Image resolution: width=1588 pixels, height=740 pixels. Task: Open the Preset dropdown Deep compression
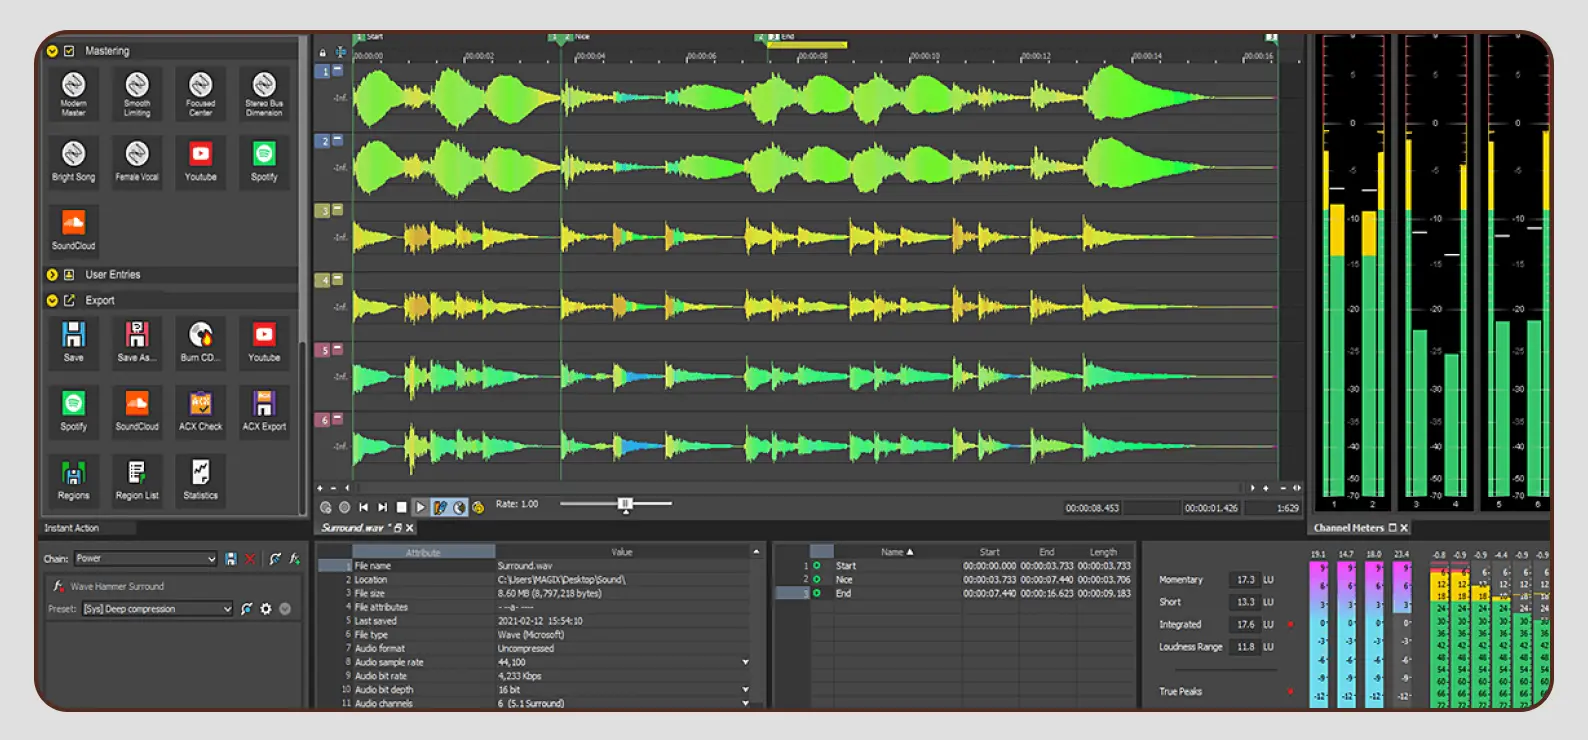[157, 609]
